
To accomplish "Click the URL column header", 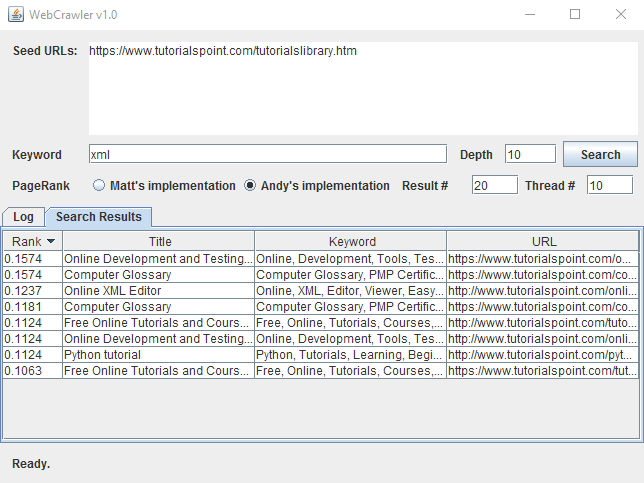I will point(543,241).
